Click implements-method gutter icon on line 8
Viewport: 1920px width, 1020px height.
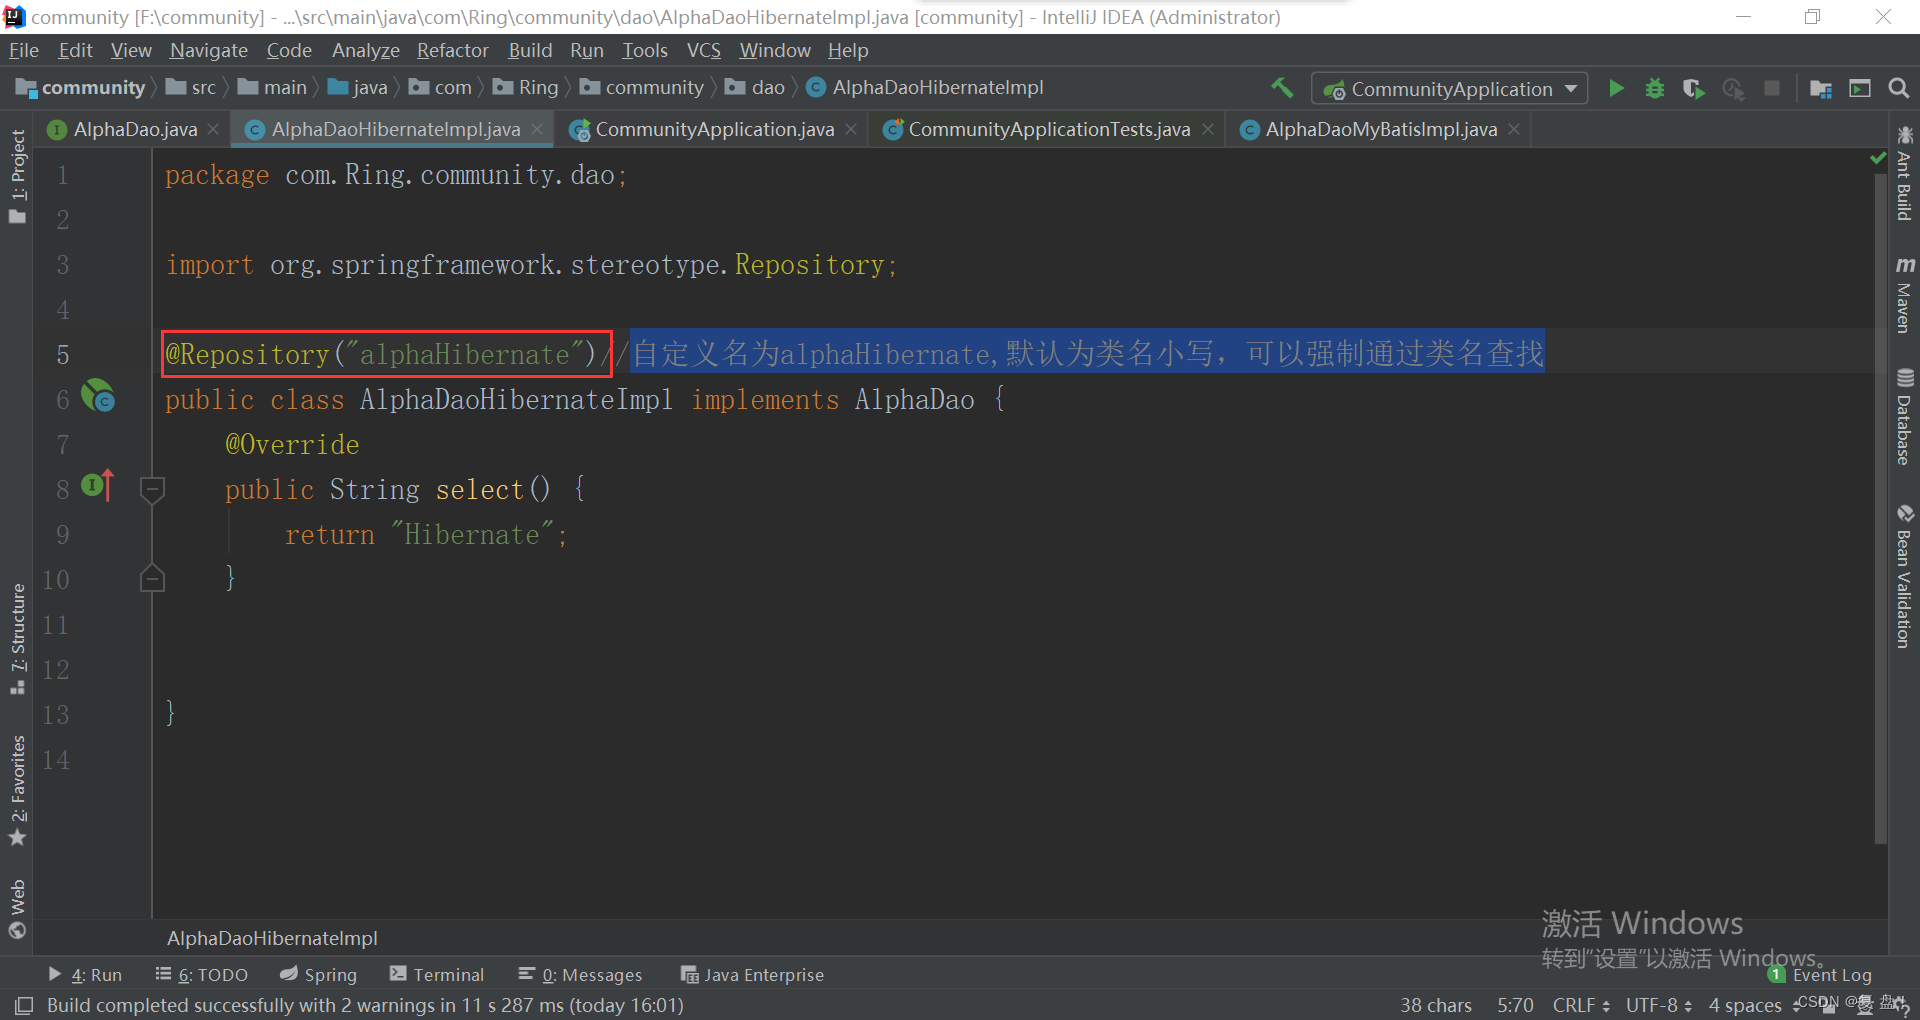(97, 486)
